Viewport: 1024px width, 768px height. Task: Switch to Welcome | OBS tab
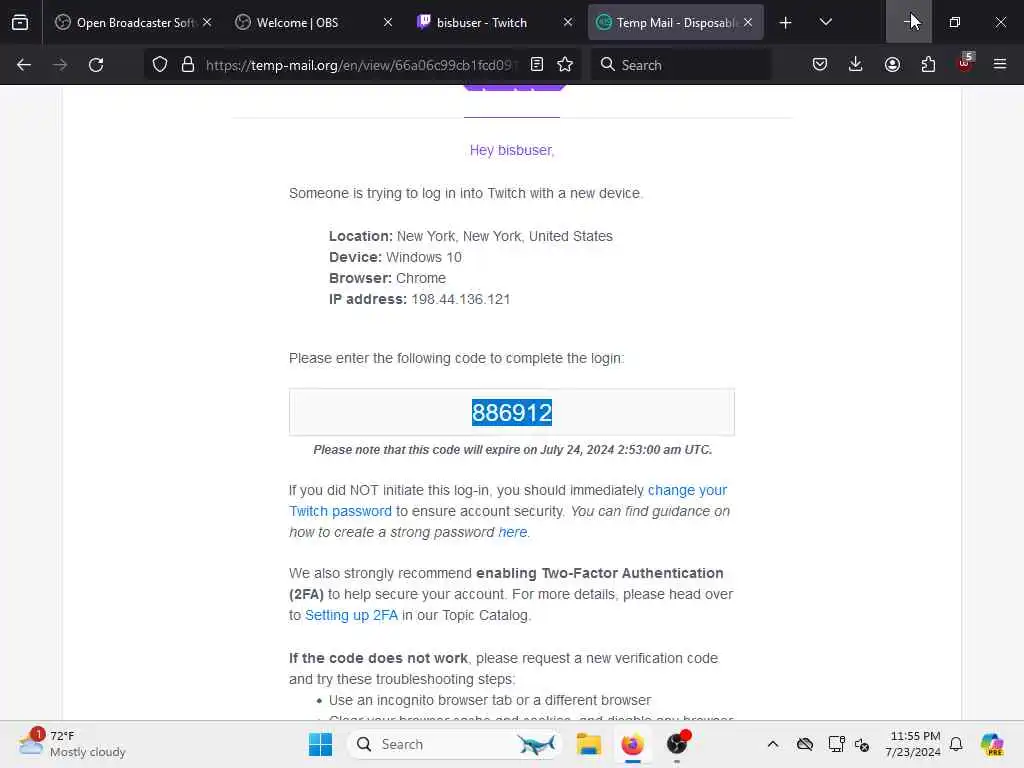[x=312, y=23]
